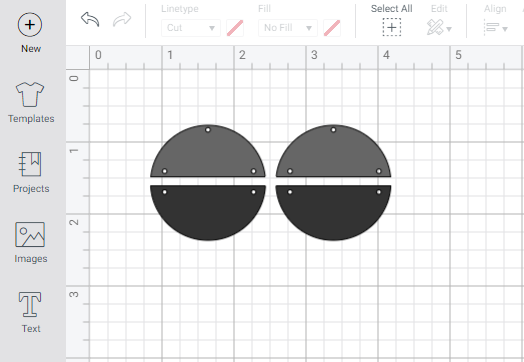Click the Select All label
Viewport: 524px width, 362px height.
pos(392,9)
